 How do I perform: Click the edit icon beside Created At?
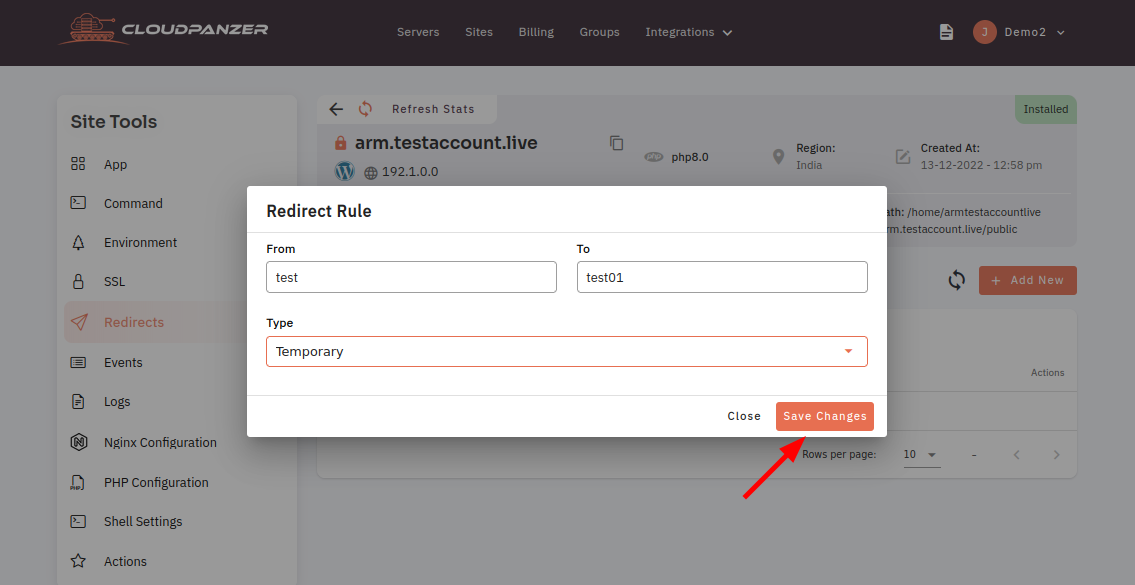(903, 156)
